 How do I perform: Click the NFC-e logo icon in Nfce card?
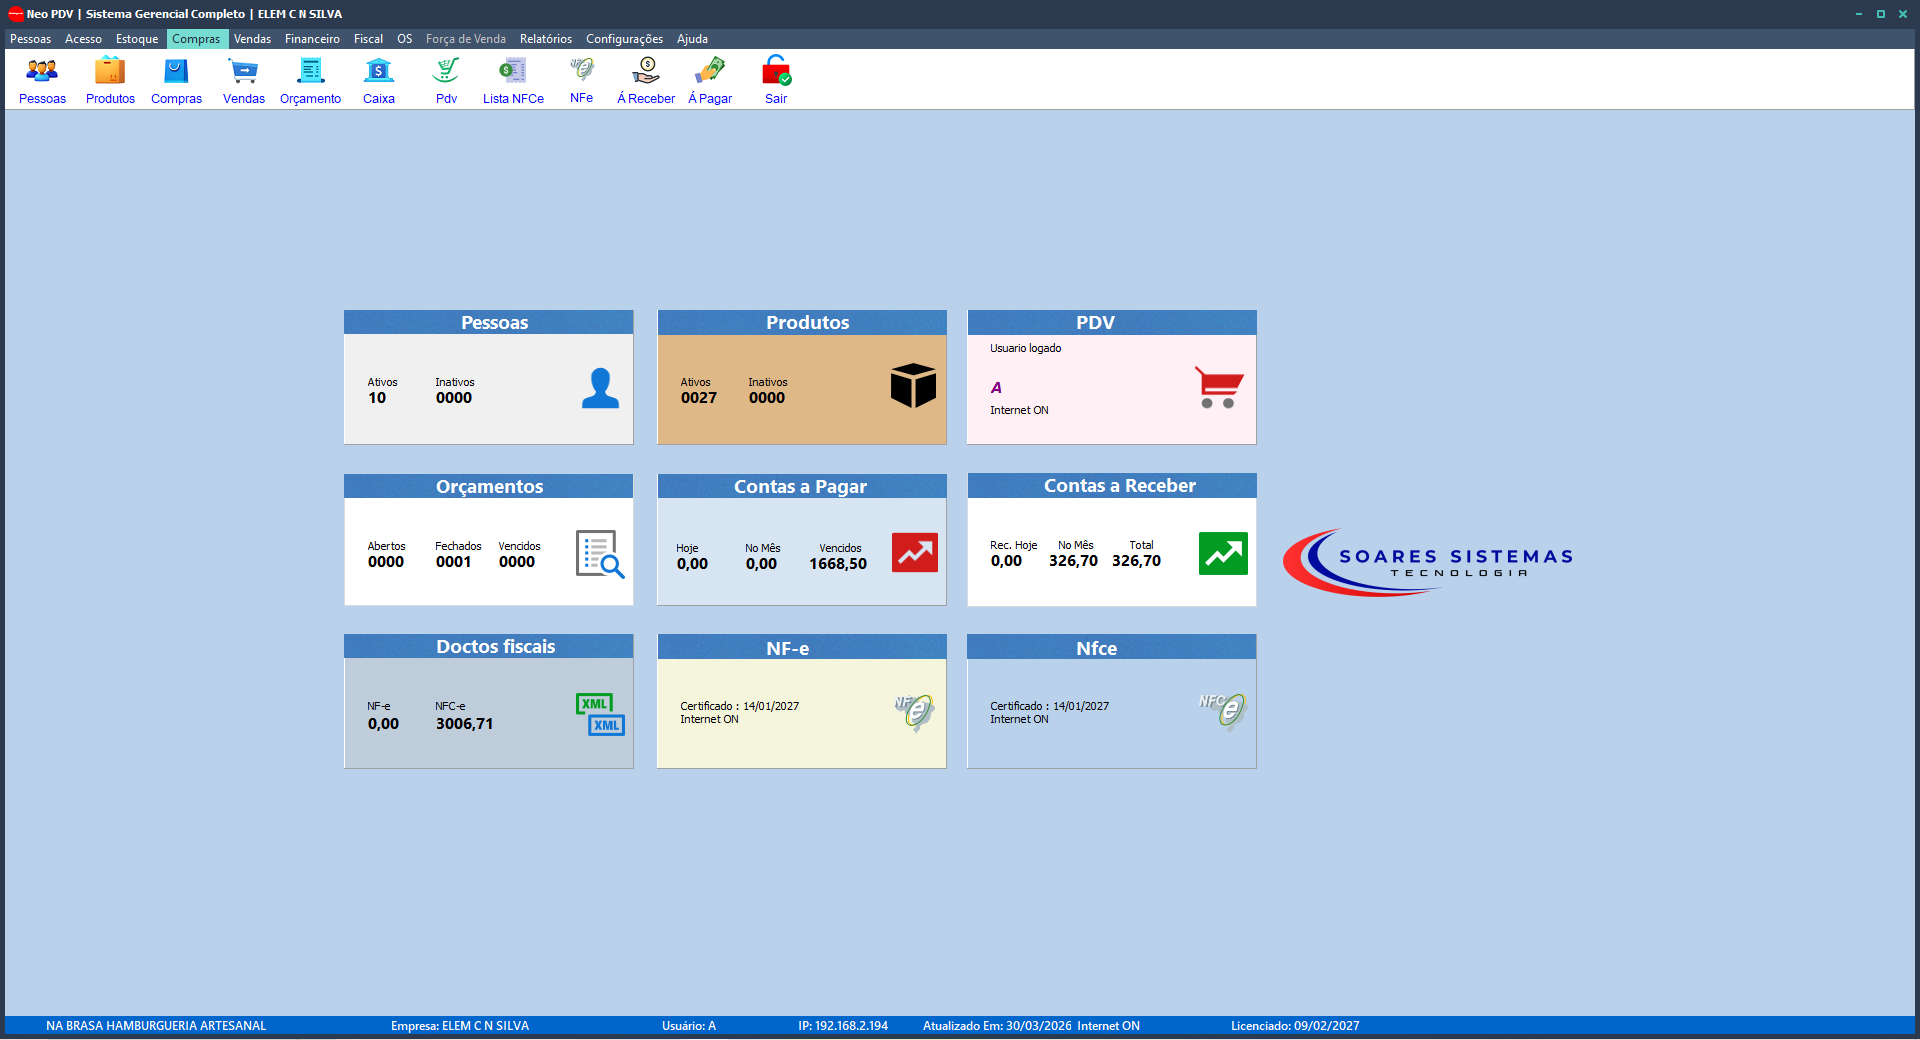coord(1223,712)
